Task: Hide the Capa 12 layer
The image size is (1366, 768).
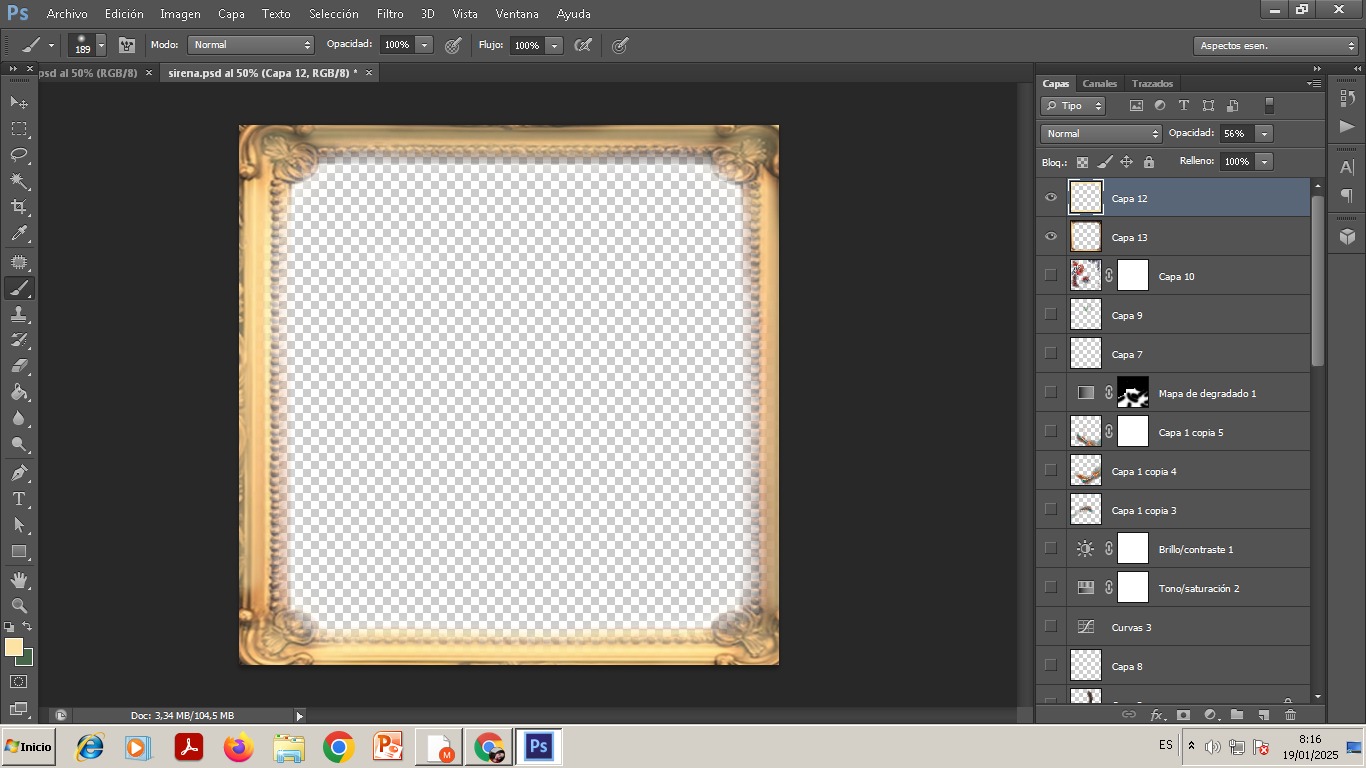Action: coord(1050,198)
